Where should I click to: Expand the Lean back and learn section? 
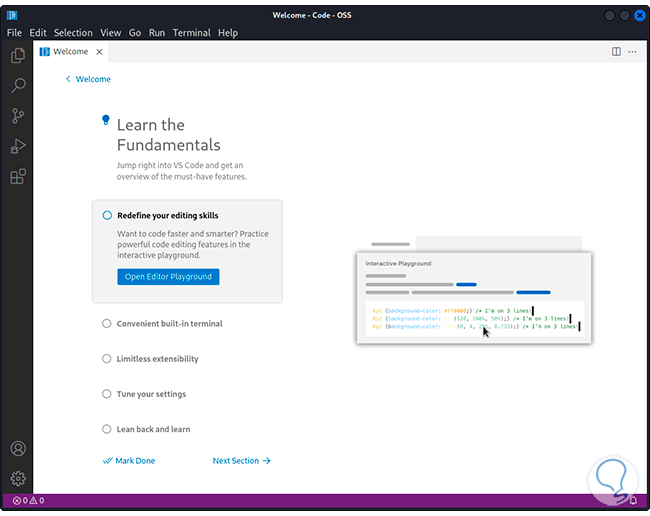(153, 429)
